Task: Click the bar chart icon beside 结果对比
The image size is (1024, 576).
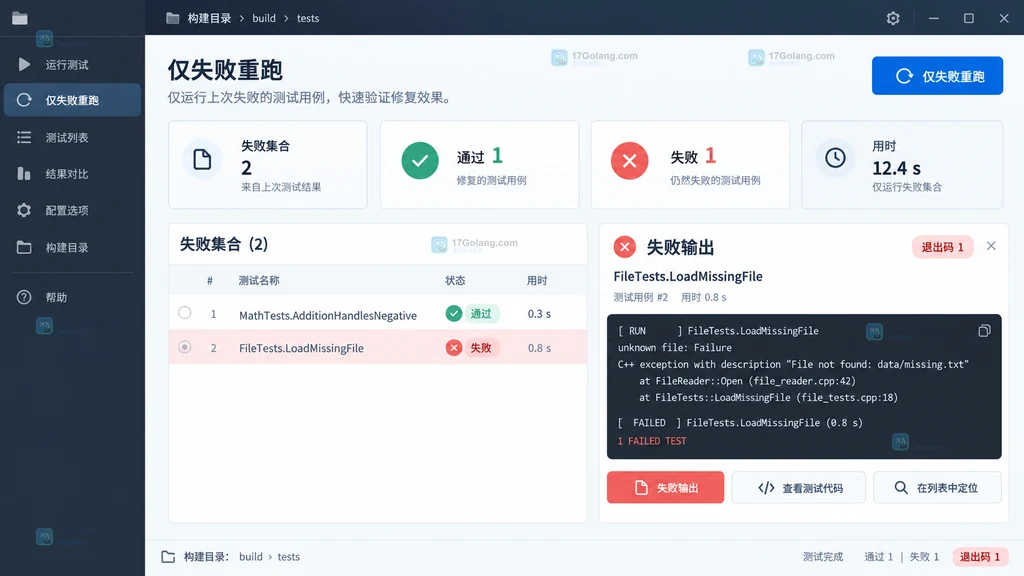Action: point(24,174)
